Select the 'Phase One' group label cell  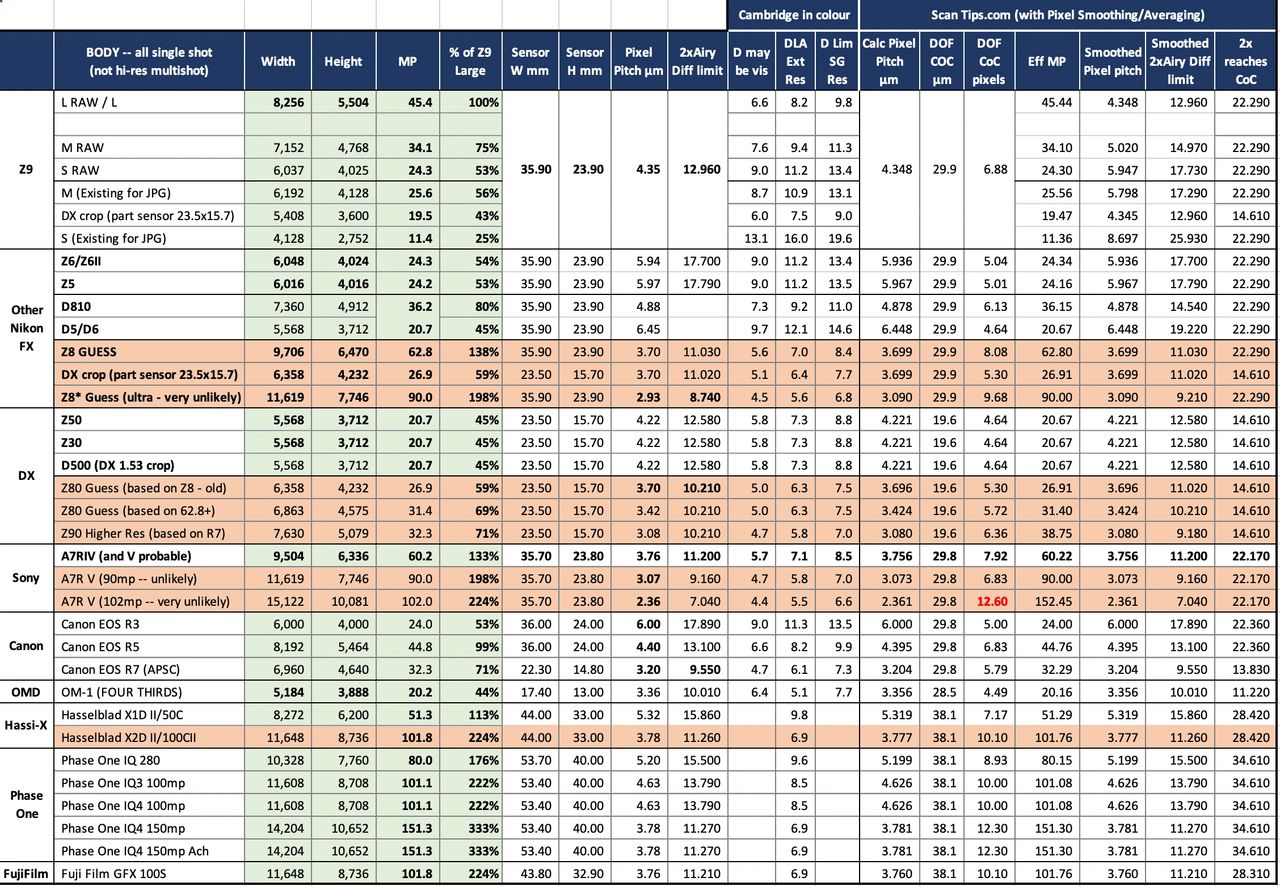[27, 804]
